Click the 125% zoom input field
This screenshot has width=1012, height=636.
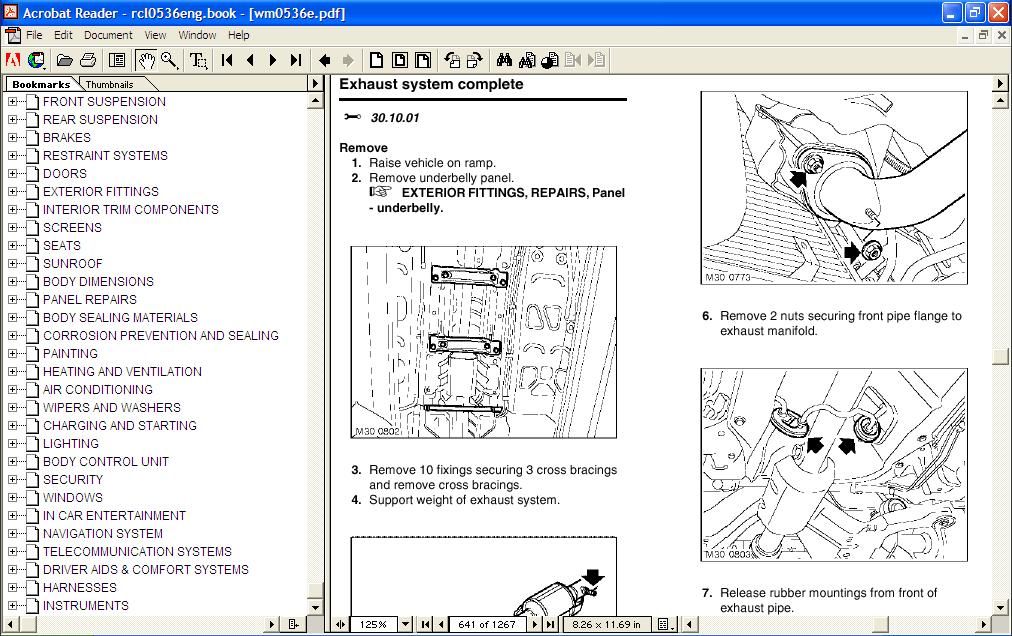click(x=374, y=624)
